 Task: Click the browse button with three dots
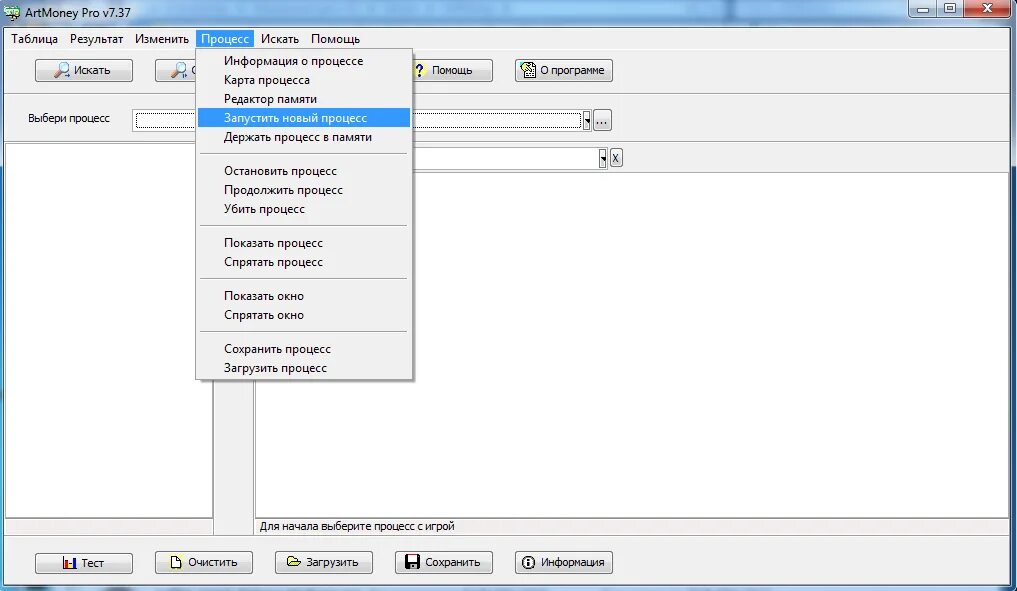602,121
